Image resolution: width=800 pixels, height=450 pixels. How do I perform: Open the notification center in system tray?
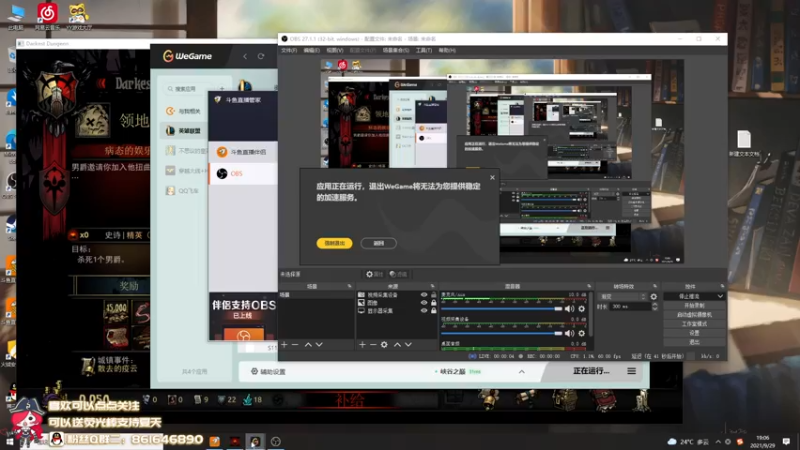786,441
